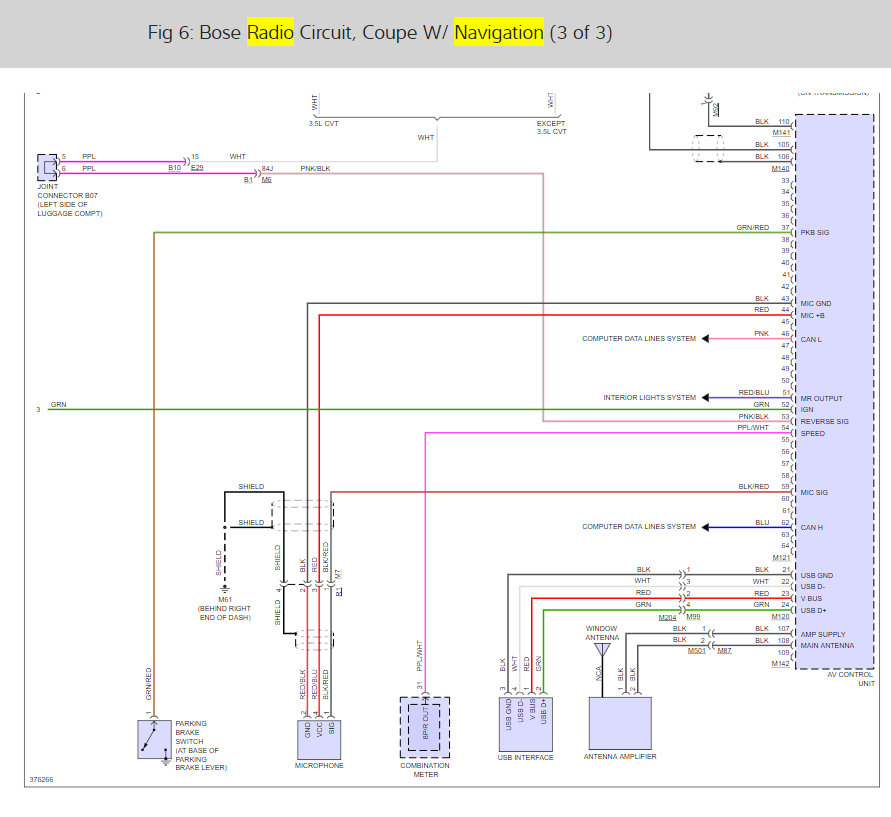This screenshot has height=817, width=891.
Task: Click the PKB SIG pin label
Action: tap(814, 232)
